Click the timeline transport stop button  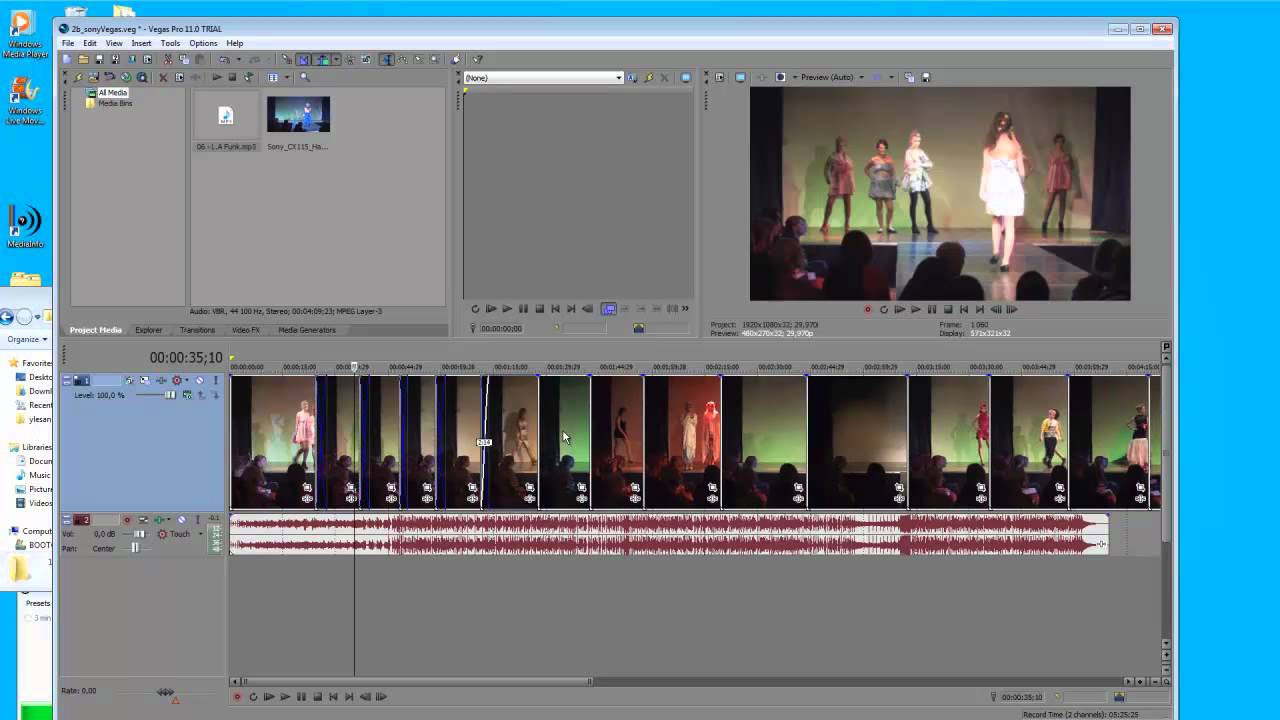pyautogui.click(x=317, y=697)
